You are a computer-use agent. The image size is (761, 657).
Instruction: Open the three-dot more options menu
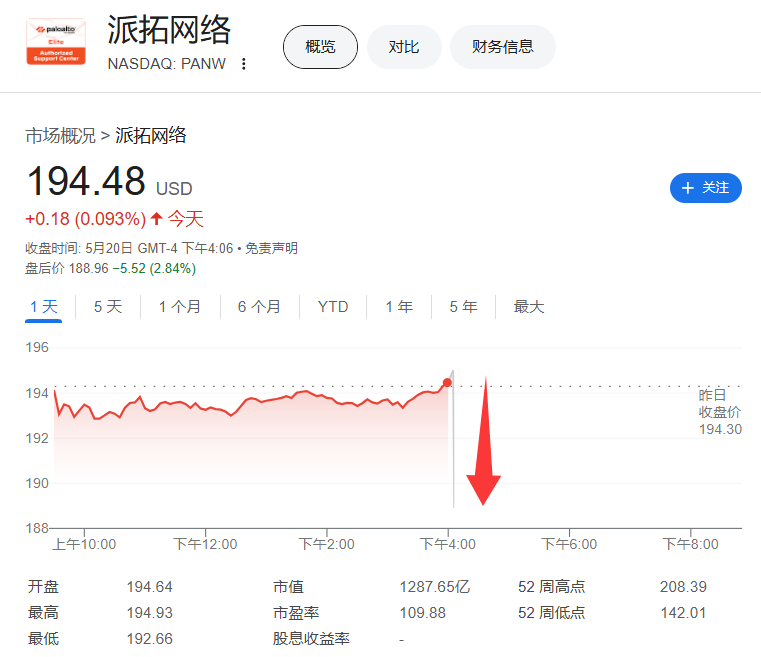[244, 64]
